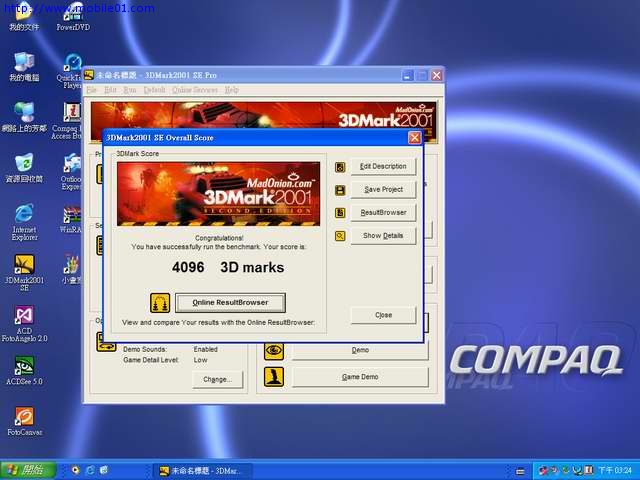Image resolution: width=640 pixels, height=480 pixels.
Task: Open the Run menu in 3DMark2001 SE Pro
Action: point(130,90)
